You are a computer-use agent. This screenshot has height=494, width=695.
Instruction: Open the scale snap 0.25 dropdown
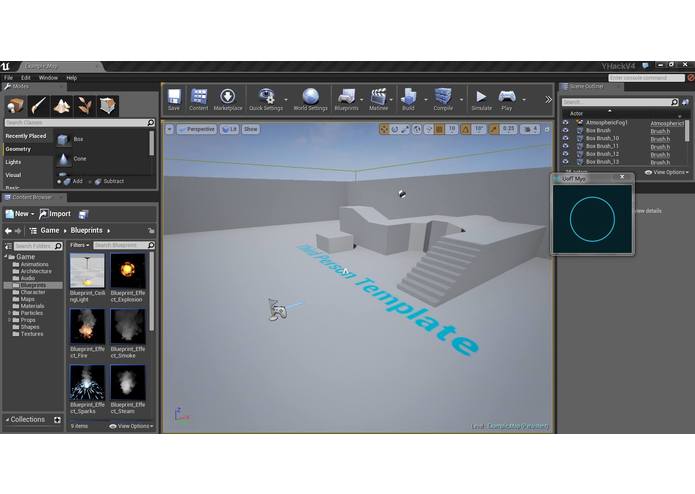tap(508, 129)
